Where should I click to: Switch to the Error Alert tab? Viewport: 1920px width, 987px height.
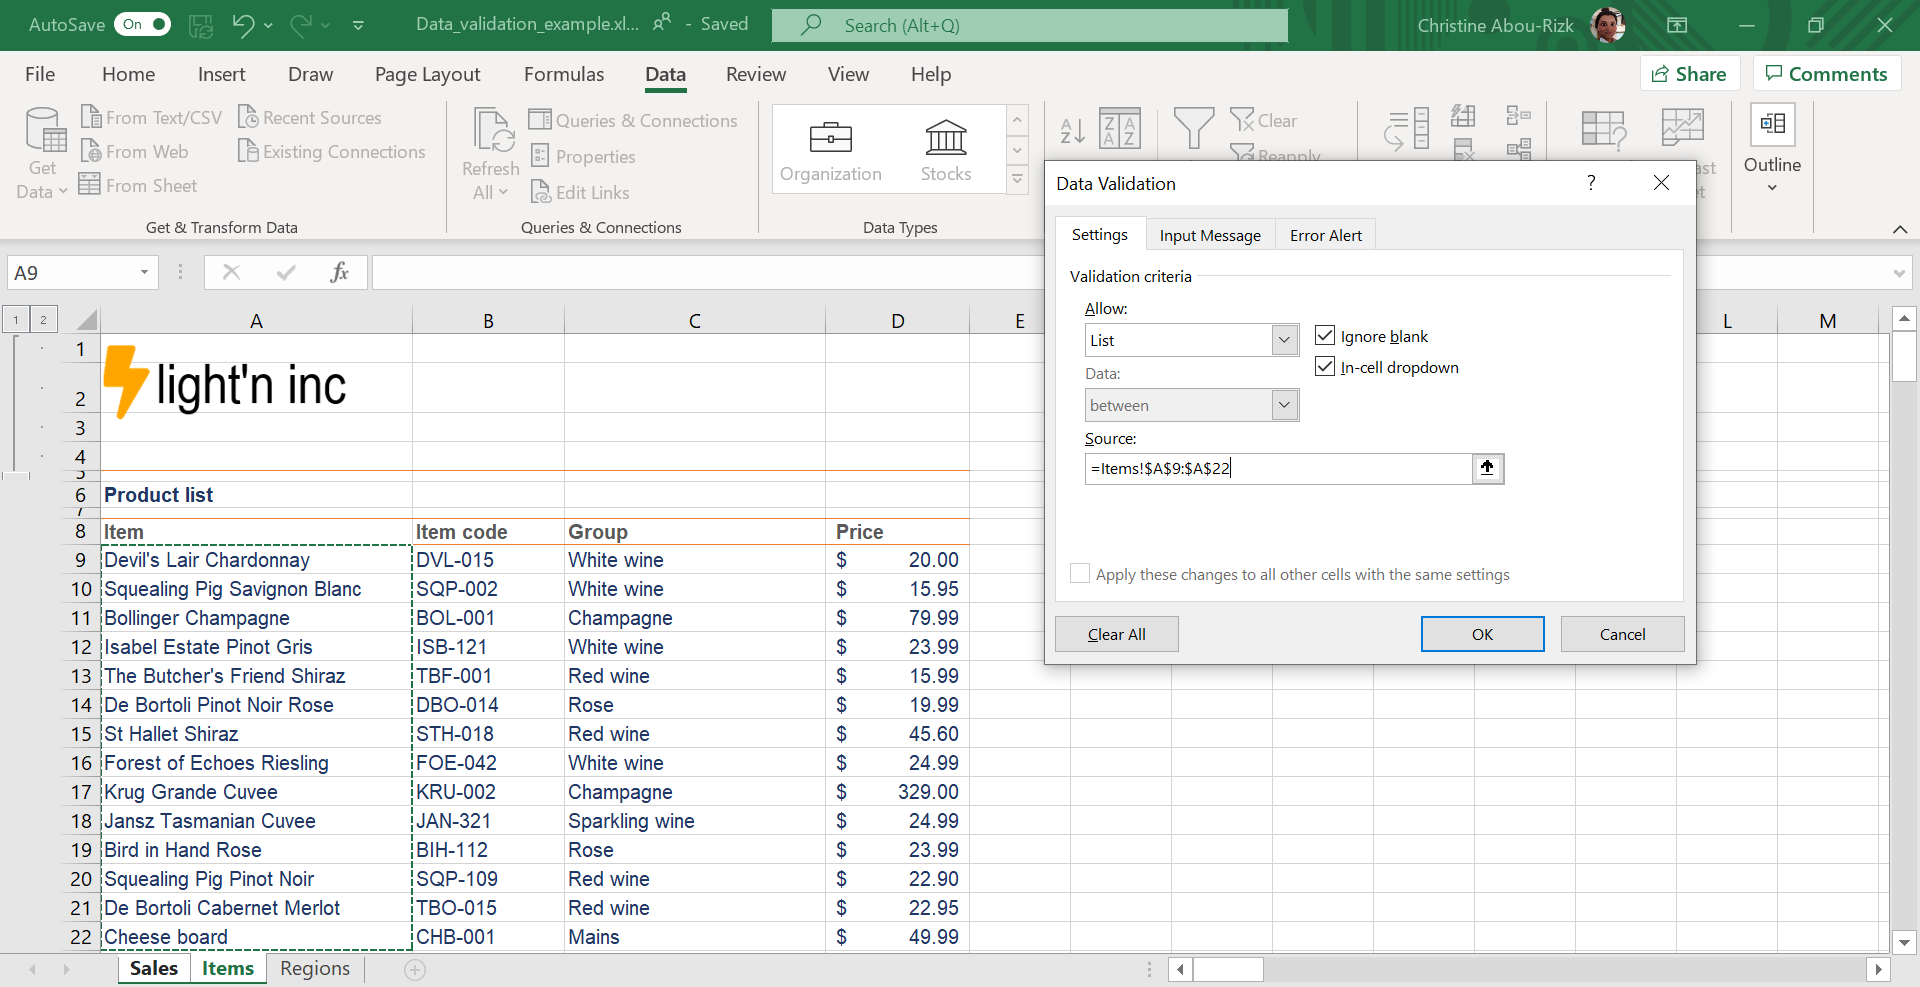[1325, 235]
